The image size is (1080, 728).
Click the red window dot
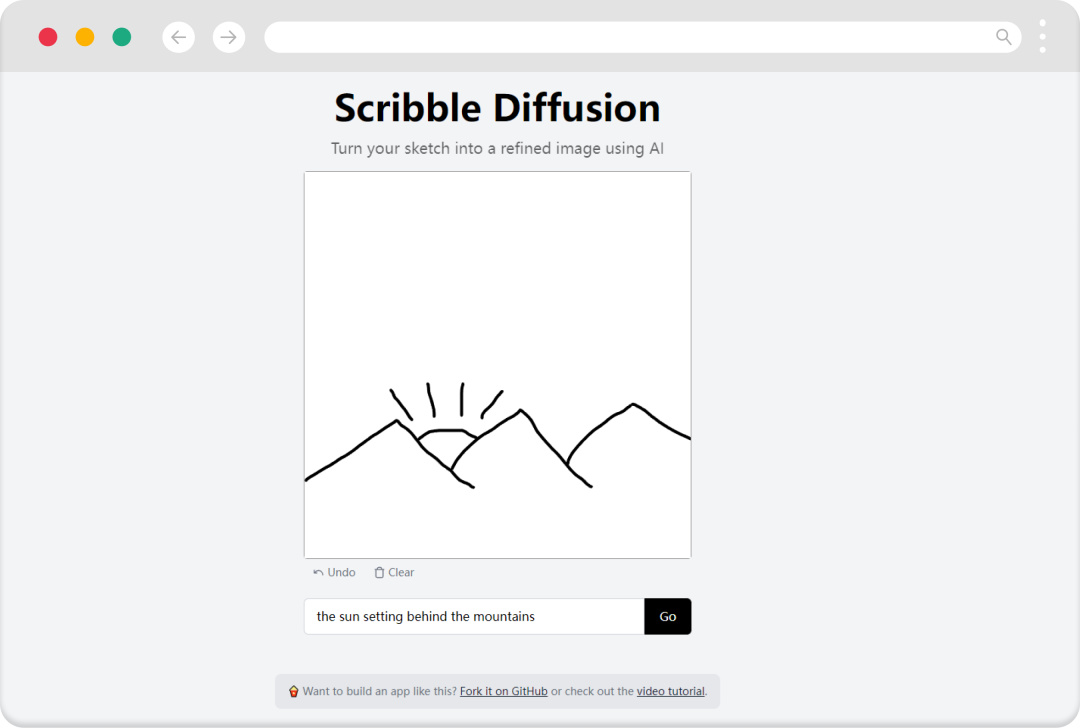coord(48,37)
